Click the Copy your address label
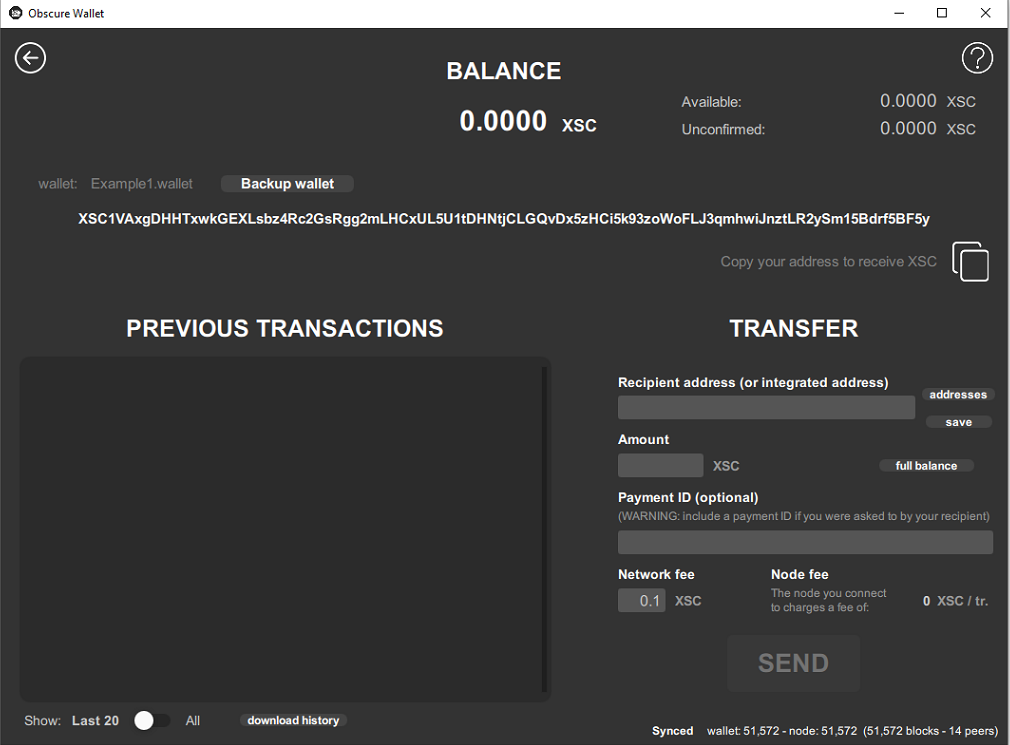The width and height of the screenshot is (1010, 745). [828, 262]
